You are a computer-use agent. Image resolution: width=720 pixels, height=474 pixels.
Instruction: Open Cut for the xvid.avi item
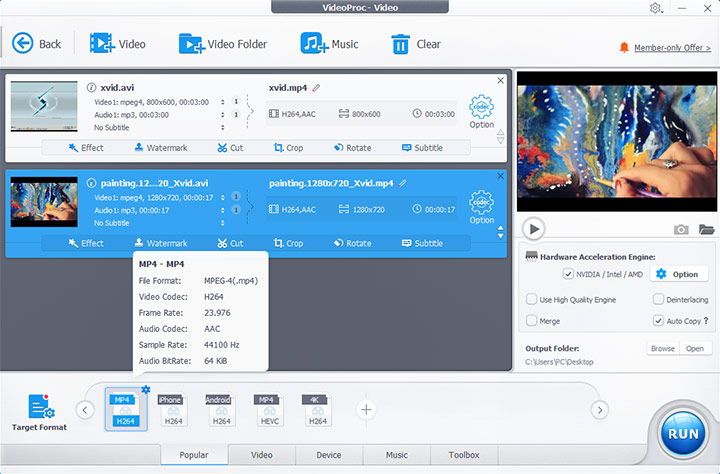tap(230, 148)
